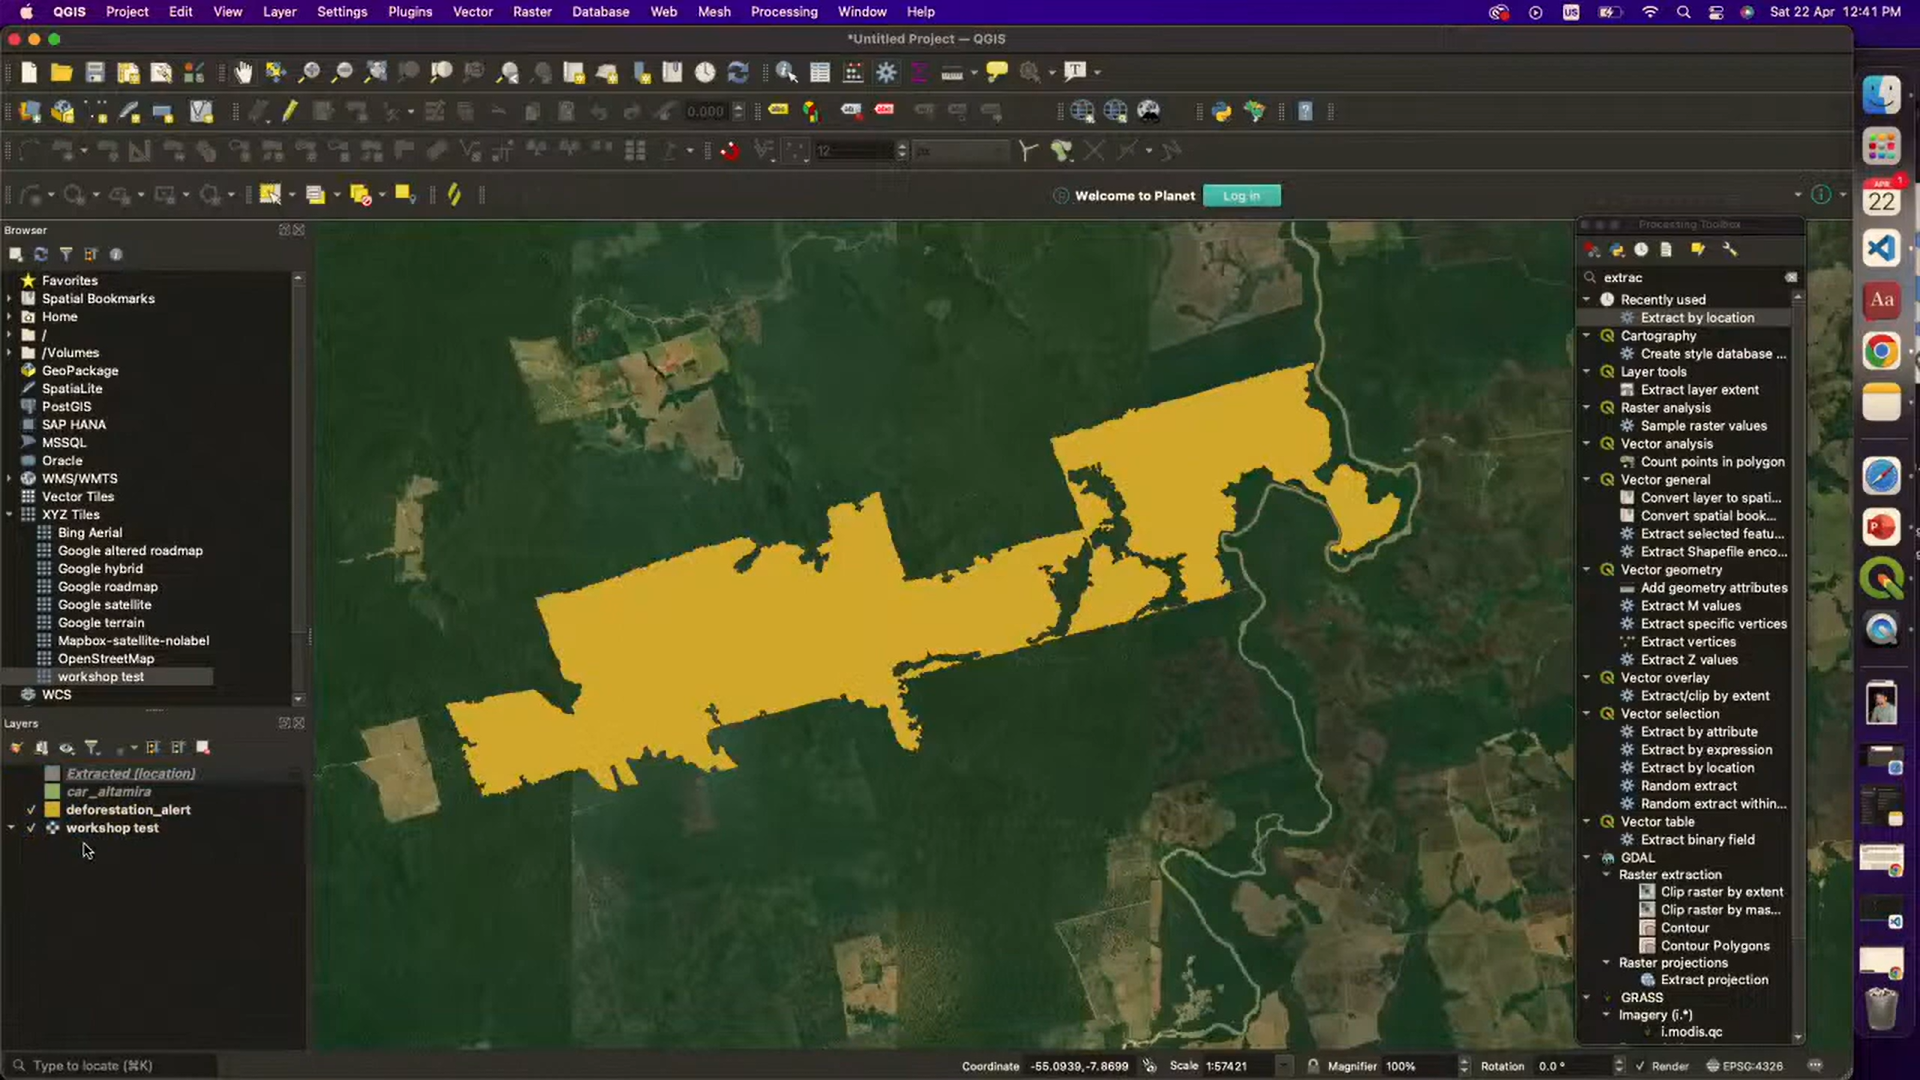1920x1080 pixels.
Task: Open the Processing menu
Action: [x=783, y=12]
